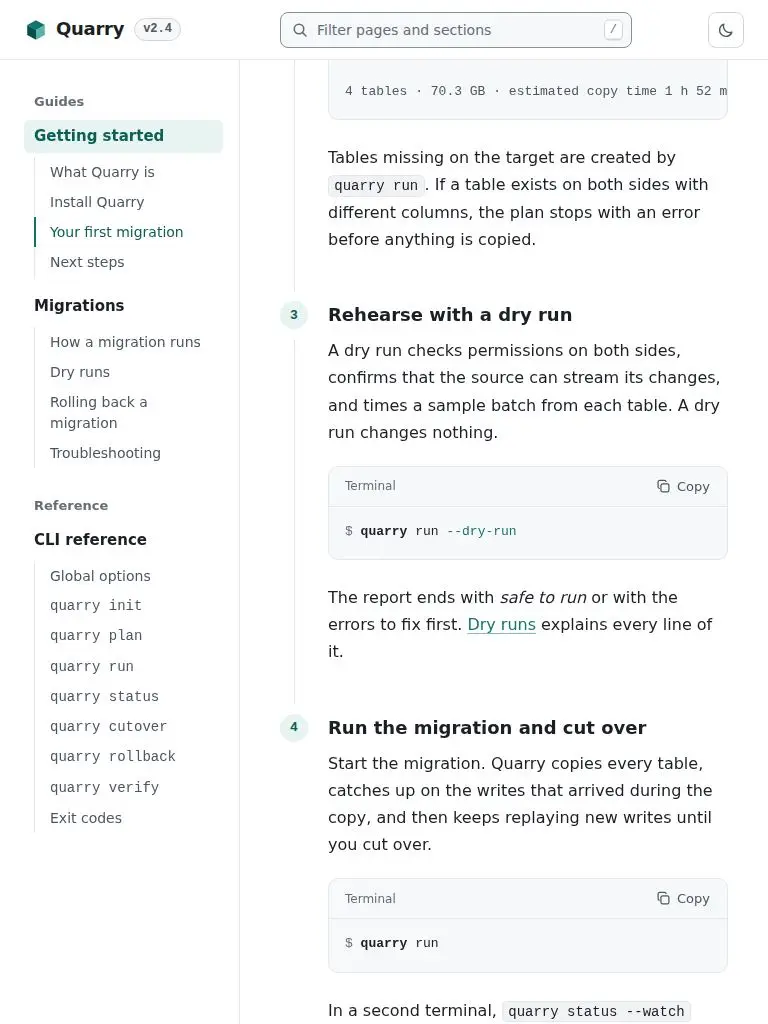Screen dimensions: 768x1024
Task: Copy the quarry run terminal command
Action: [683, 899]
